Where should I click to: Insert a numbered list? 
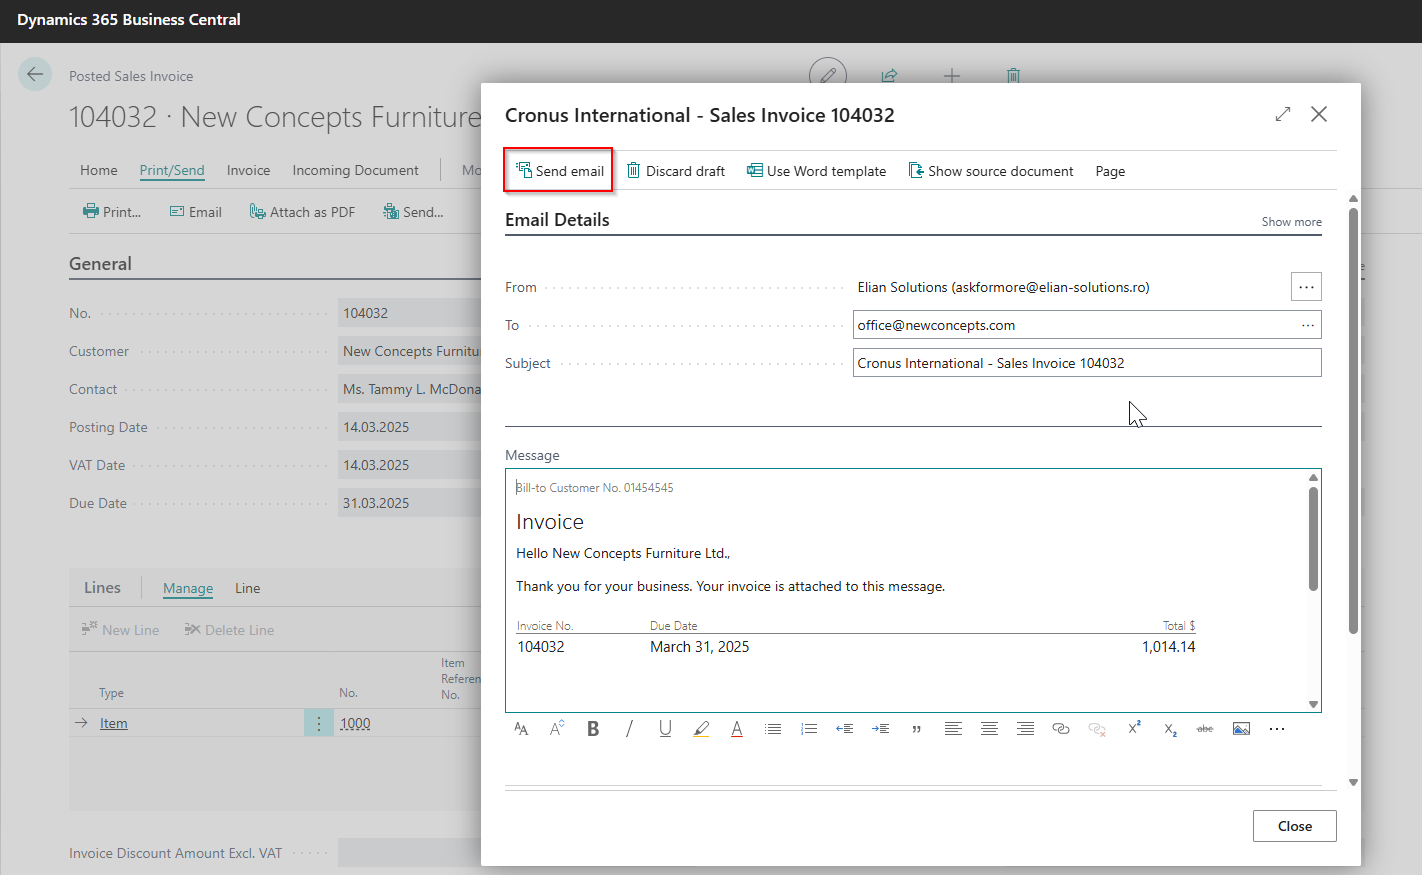tap(809, 729)
